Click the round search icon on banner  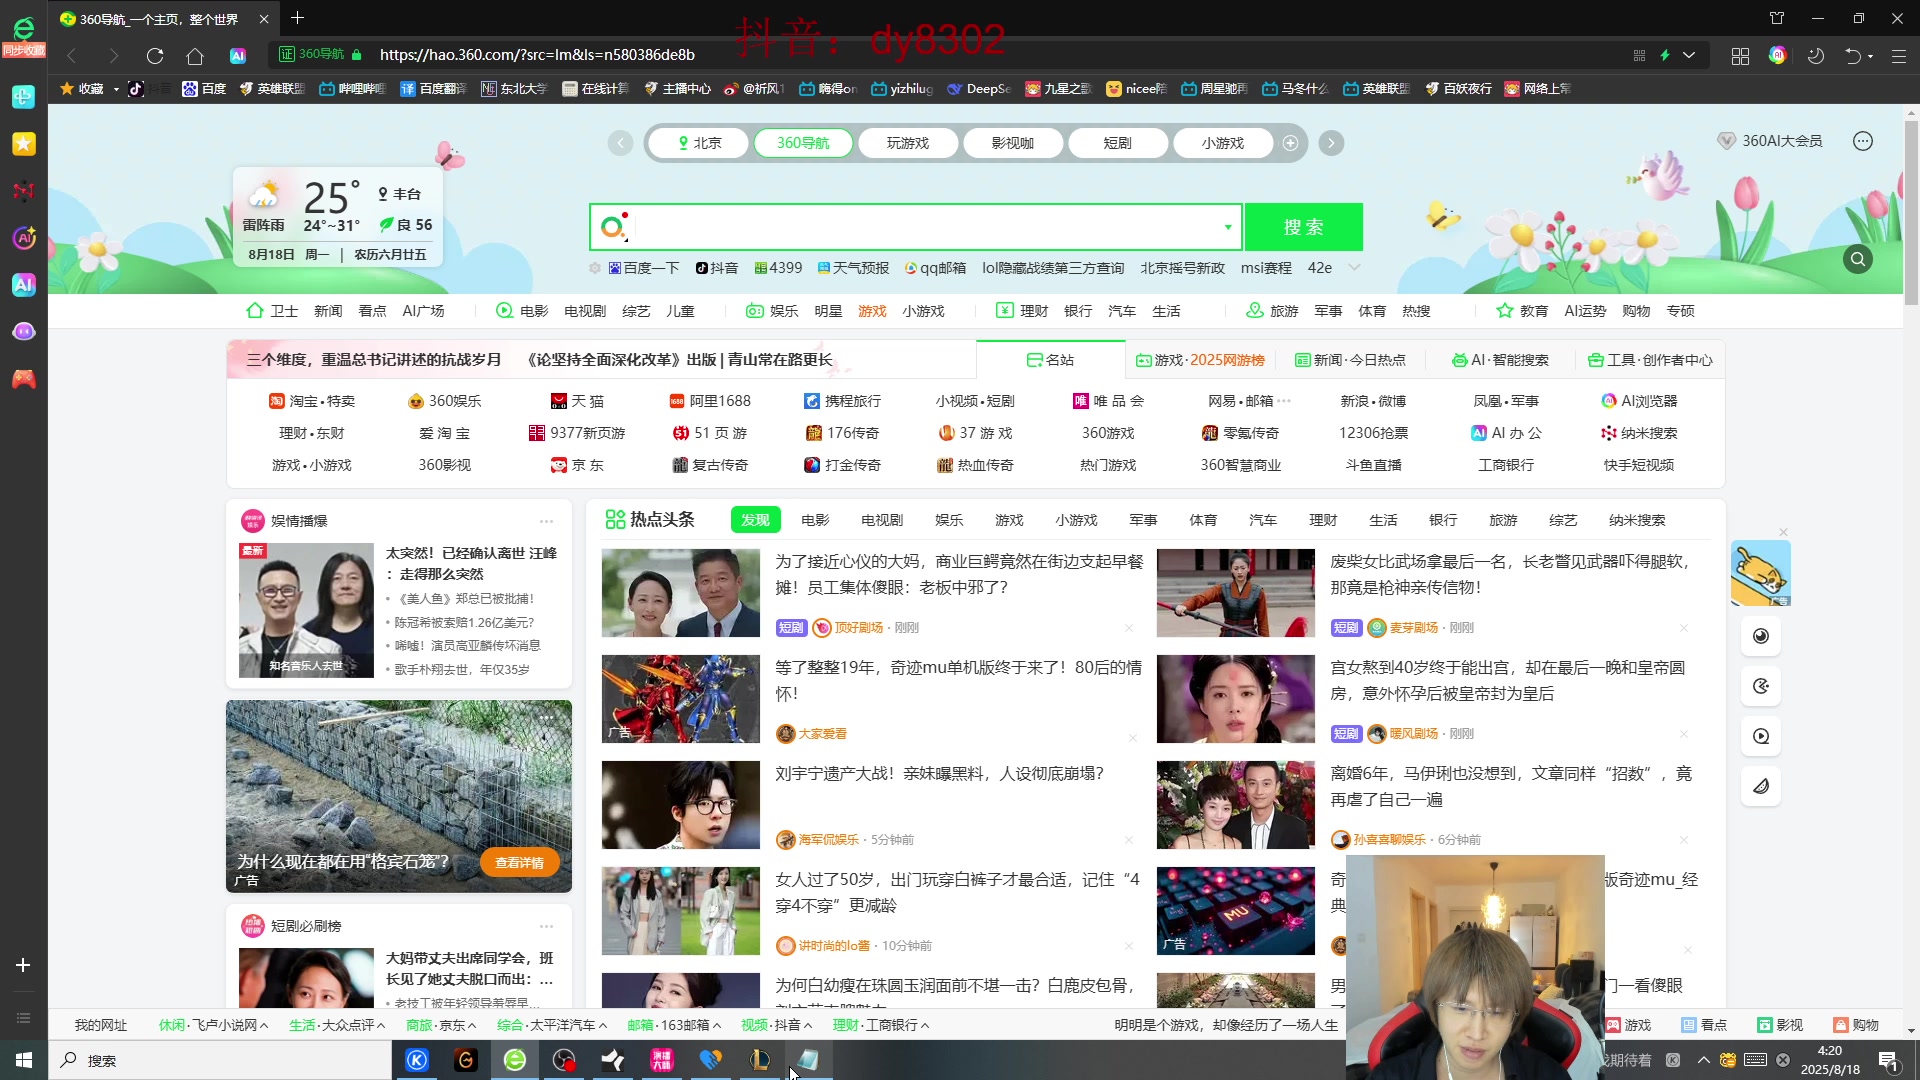click(1858, 259)
